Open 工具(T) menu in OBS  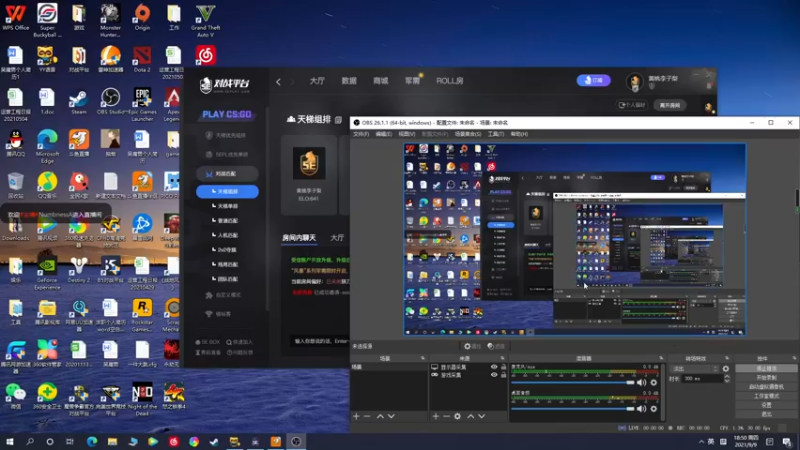pos(496,134)
